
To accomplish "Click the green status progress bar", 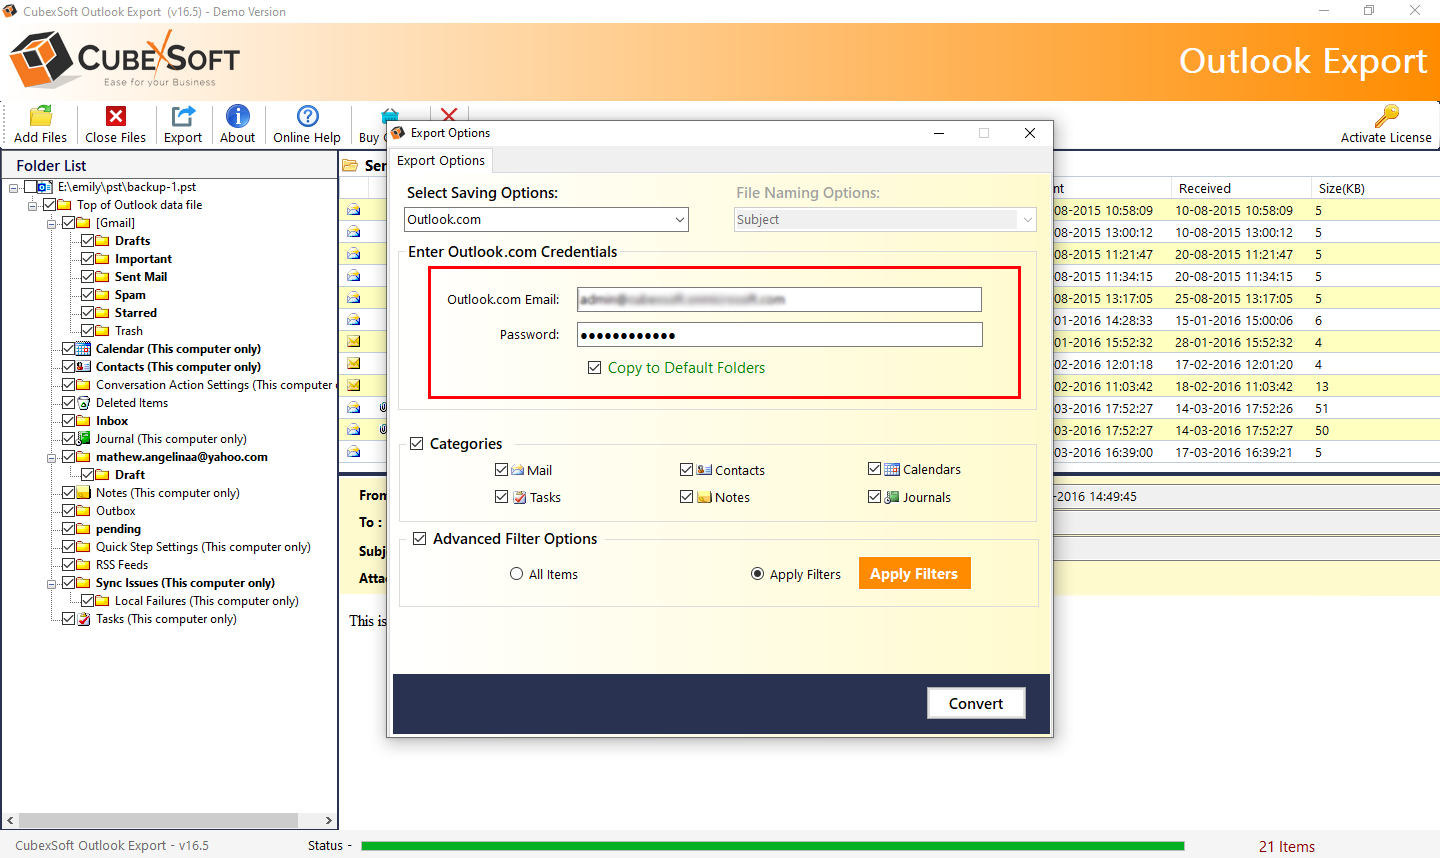I will point(772,846).
